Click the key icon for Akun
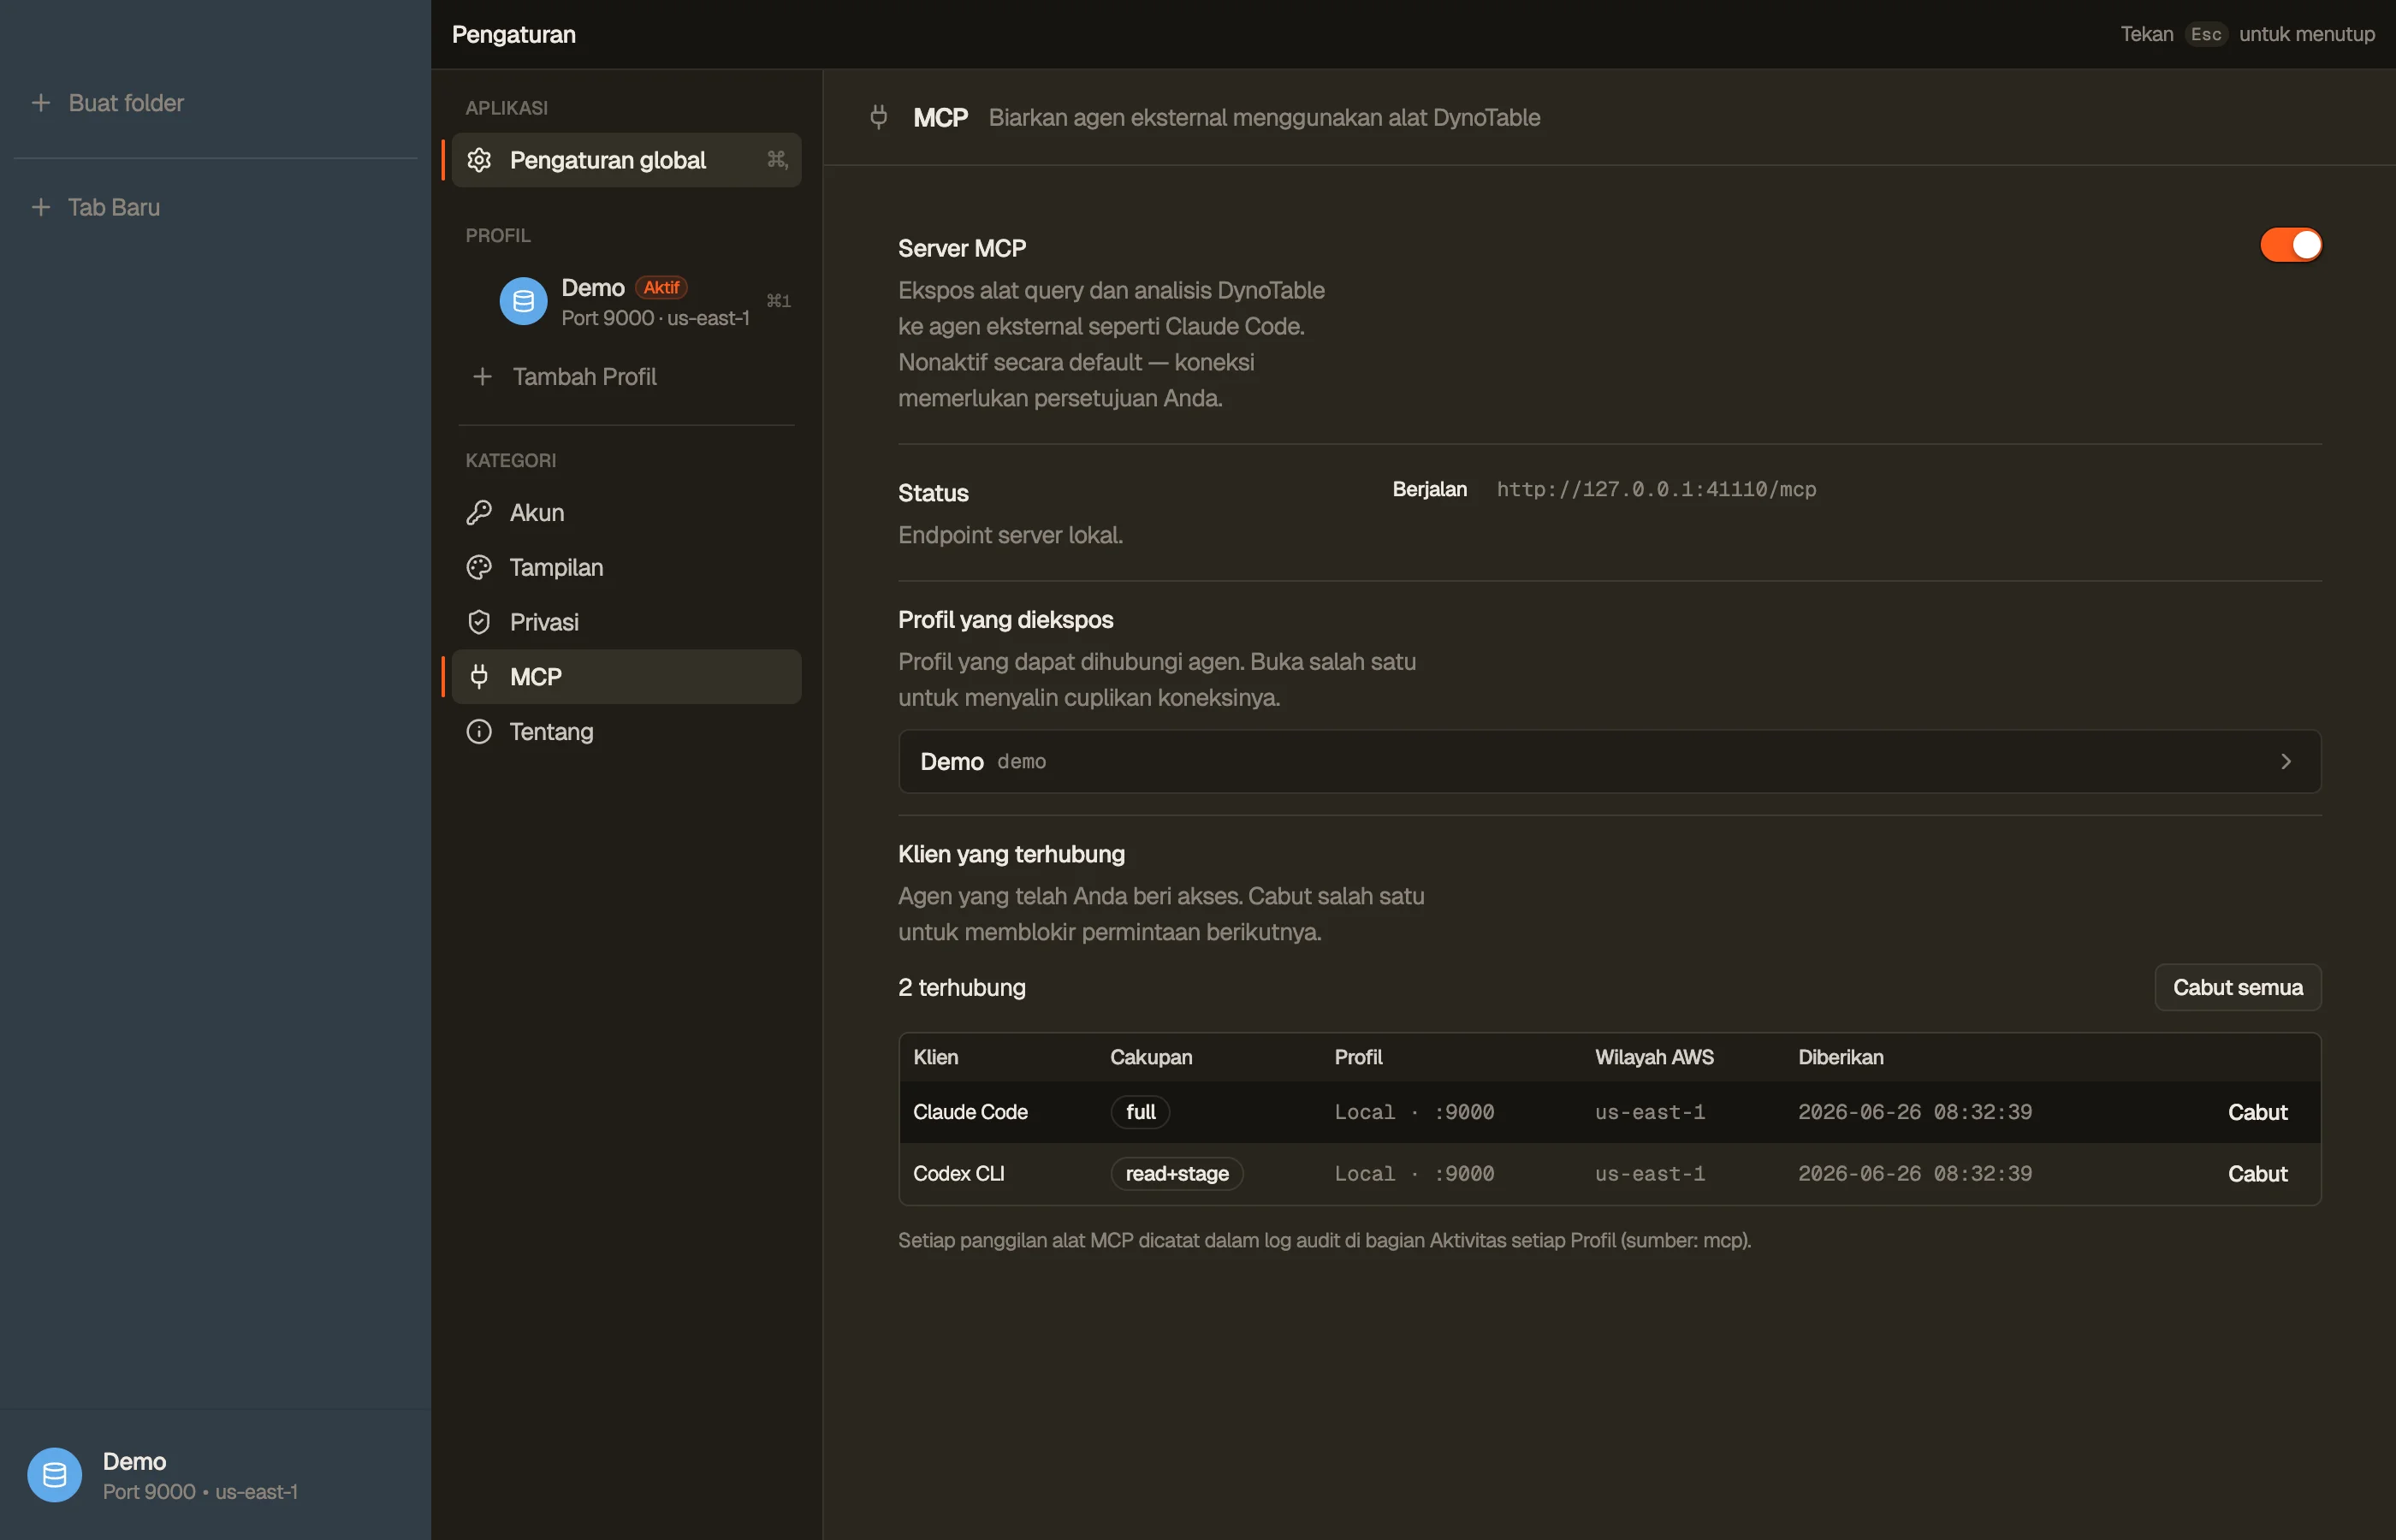The width and height of the screenshot is (2396, 1540). (479, 513)
